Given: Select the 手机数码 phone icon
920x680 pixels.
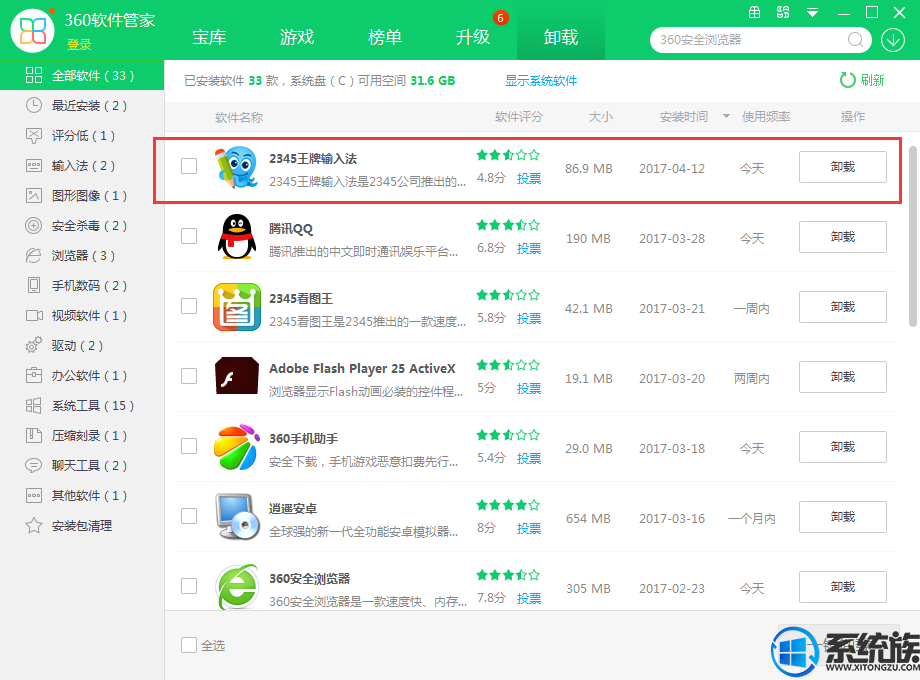Looking at the screenshot, I should click(34, 285).
